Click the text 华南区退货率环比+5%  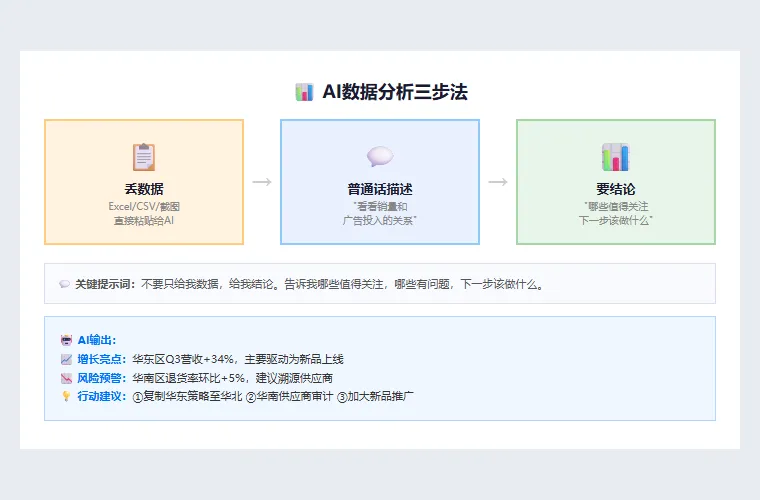189,378
